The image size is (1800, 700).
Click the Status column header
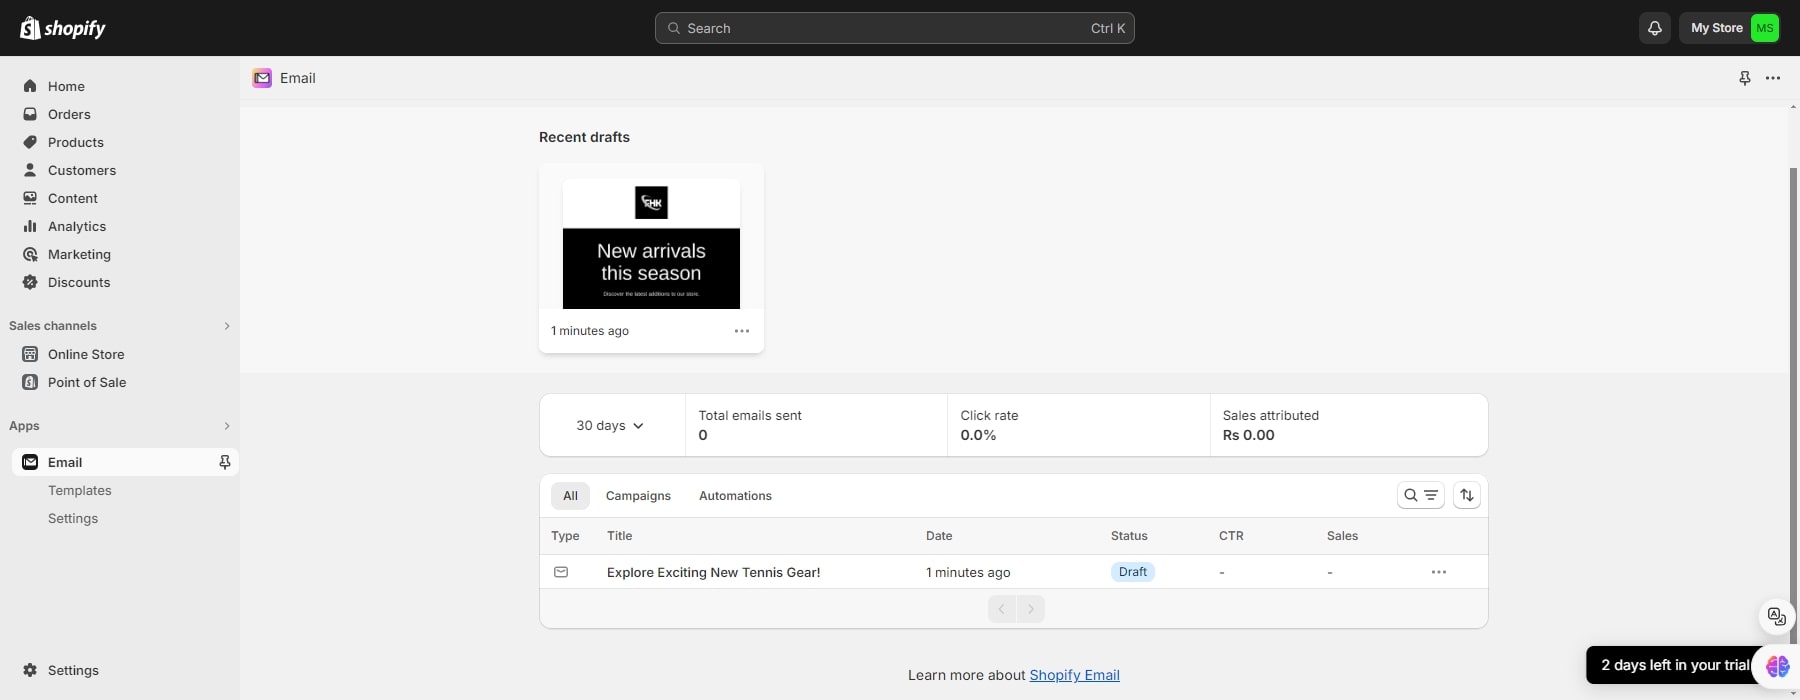[1129, 536]
